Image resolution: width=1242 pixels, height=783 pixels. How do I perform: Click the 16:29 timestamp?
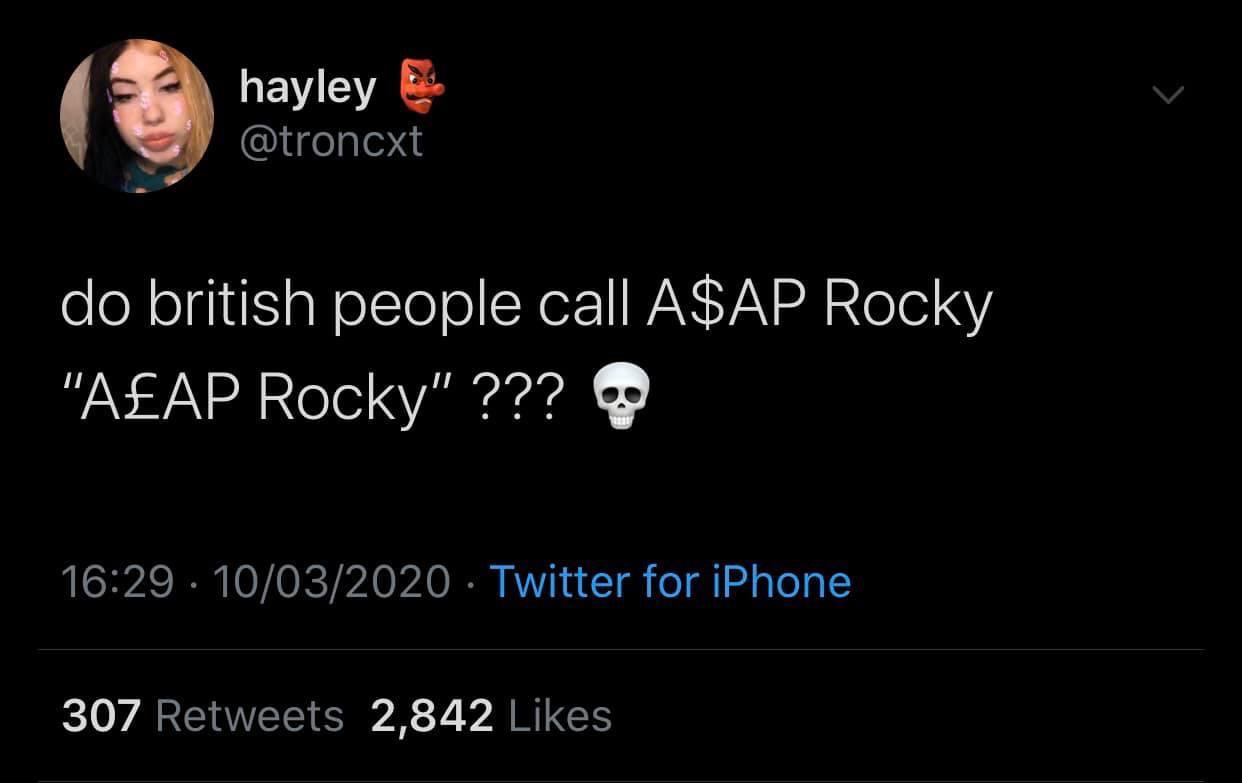[x=117, y=582]
